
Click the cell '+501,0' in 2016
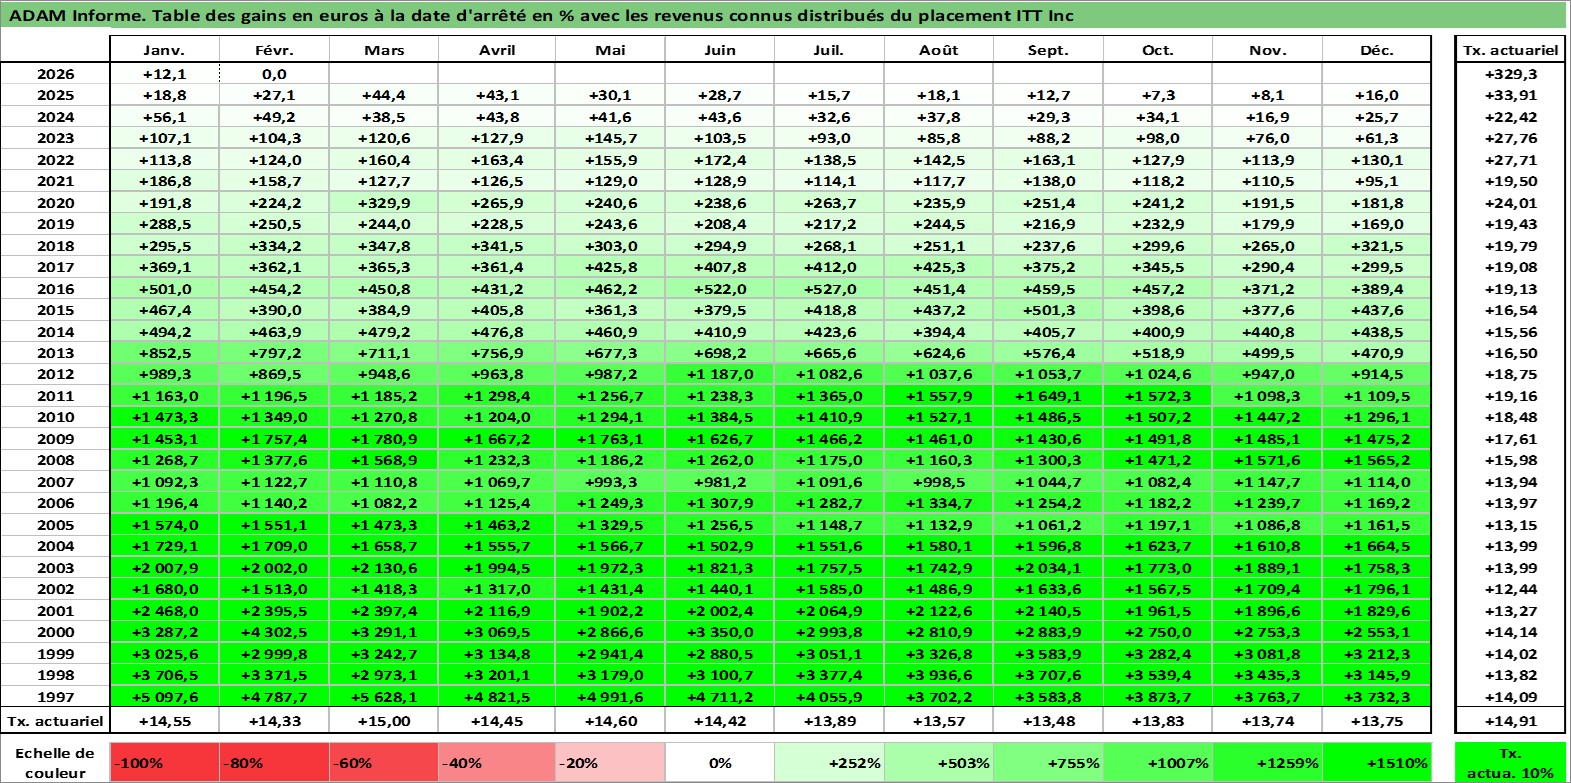point(164,289)
